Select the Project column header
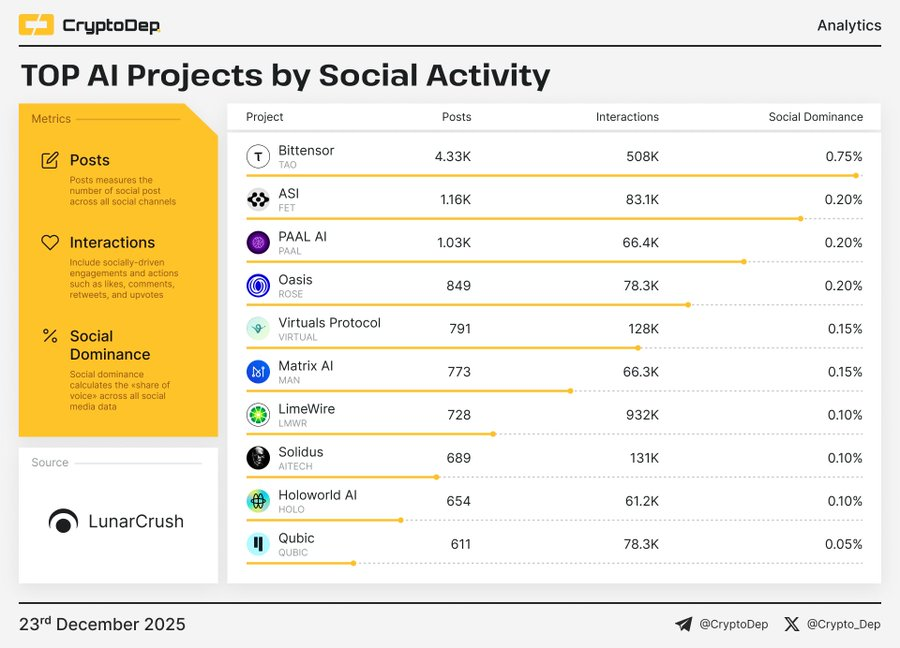Image resolution: width=900 pixels, height=648 pixels. 263,117
